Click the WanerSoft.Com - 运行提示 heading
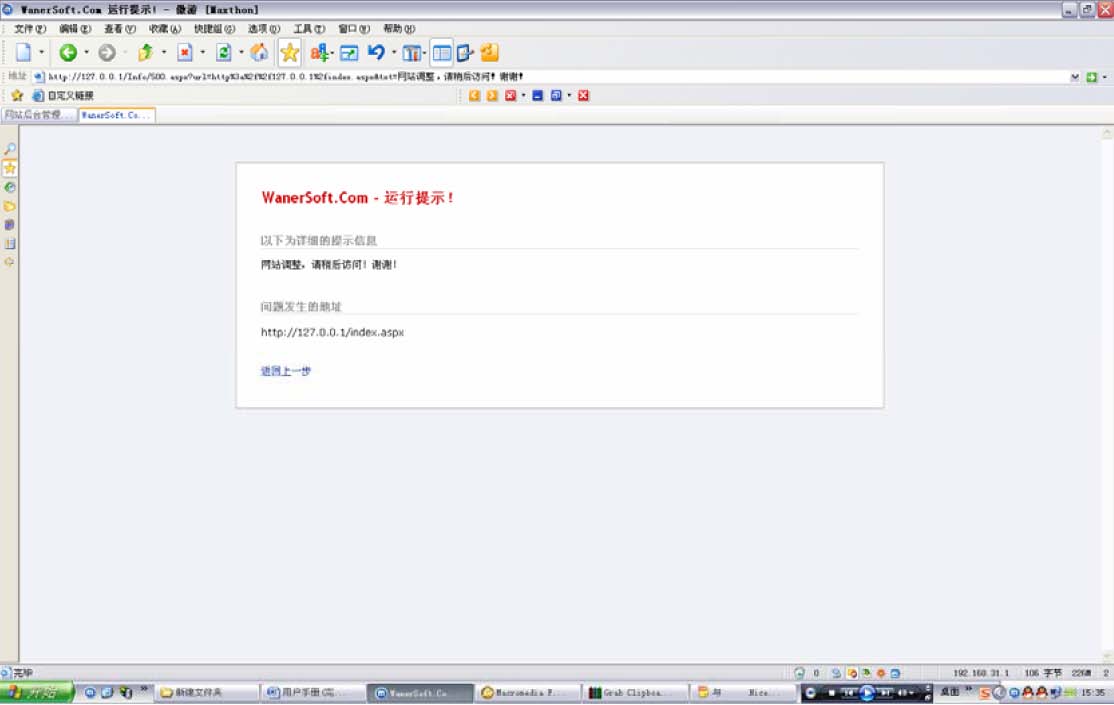 click(x=357, y=198)
